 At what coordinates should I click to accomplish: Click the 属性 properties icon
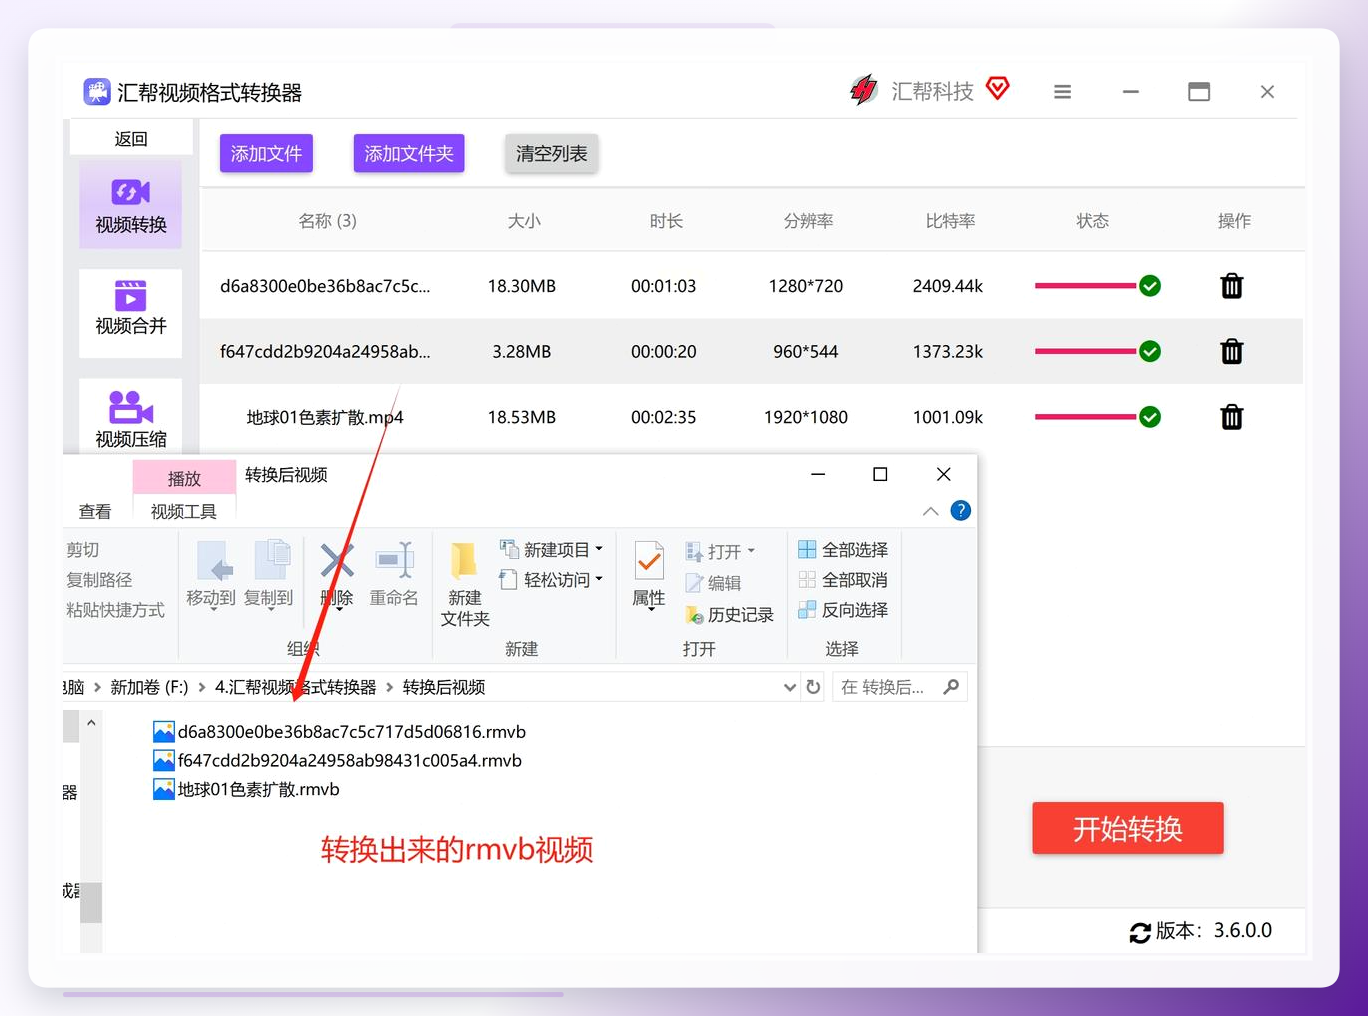(649, 562)
